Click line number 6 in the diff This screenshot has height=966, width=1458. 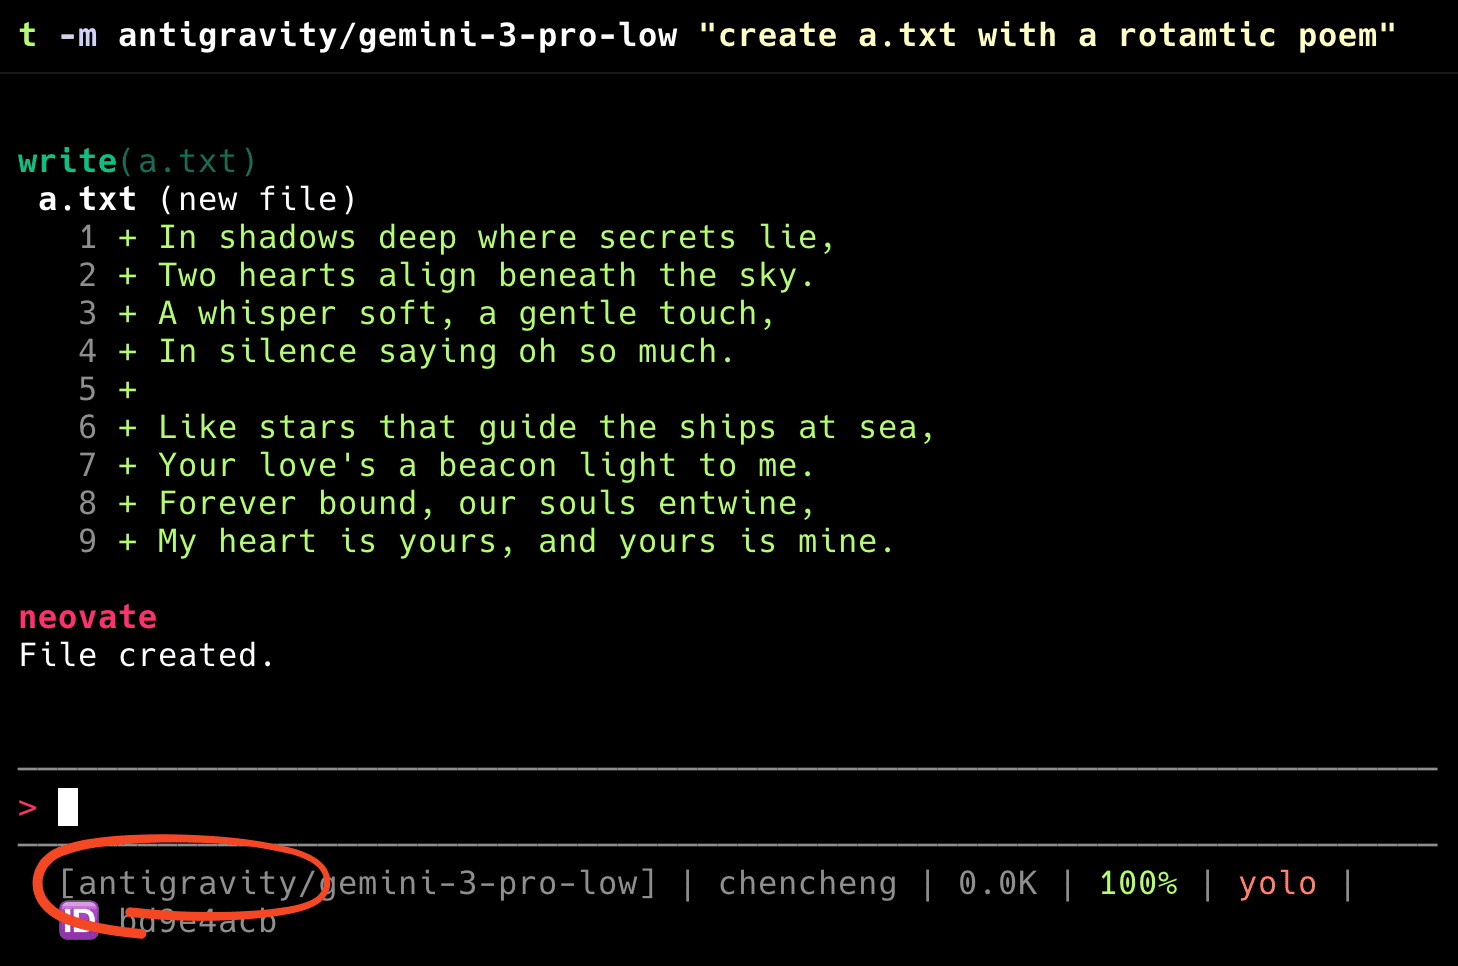tap(88, 428)
